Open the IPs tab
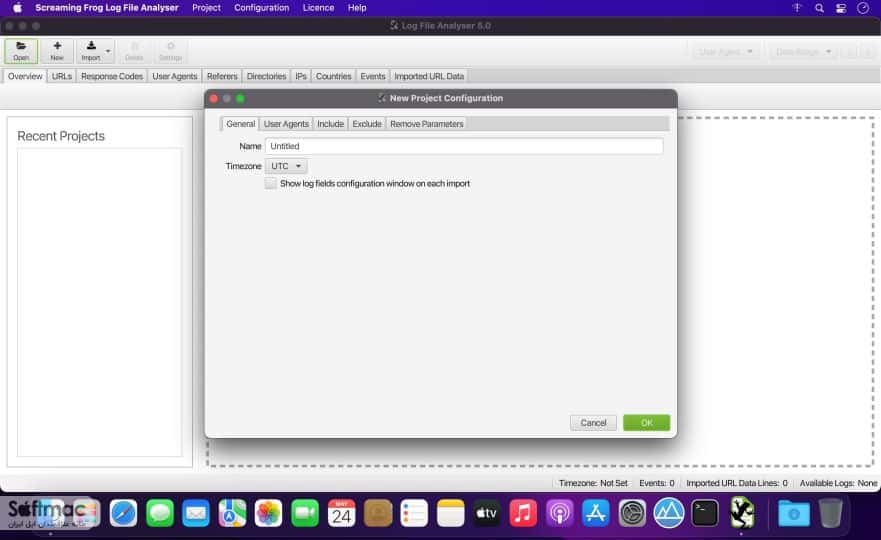The image size is (881, 540). pos(301,76)
